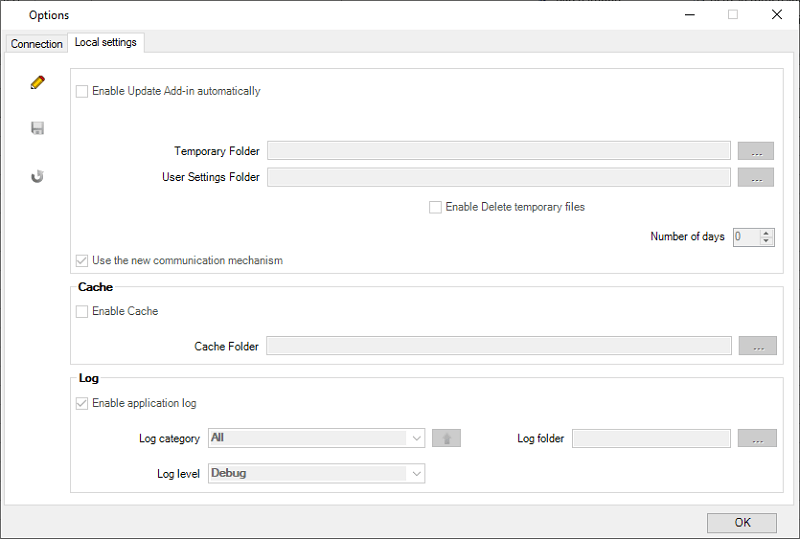Expand the Log level dropdown
This screenshot has height=539, width=800.
(x=316, y=473)
